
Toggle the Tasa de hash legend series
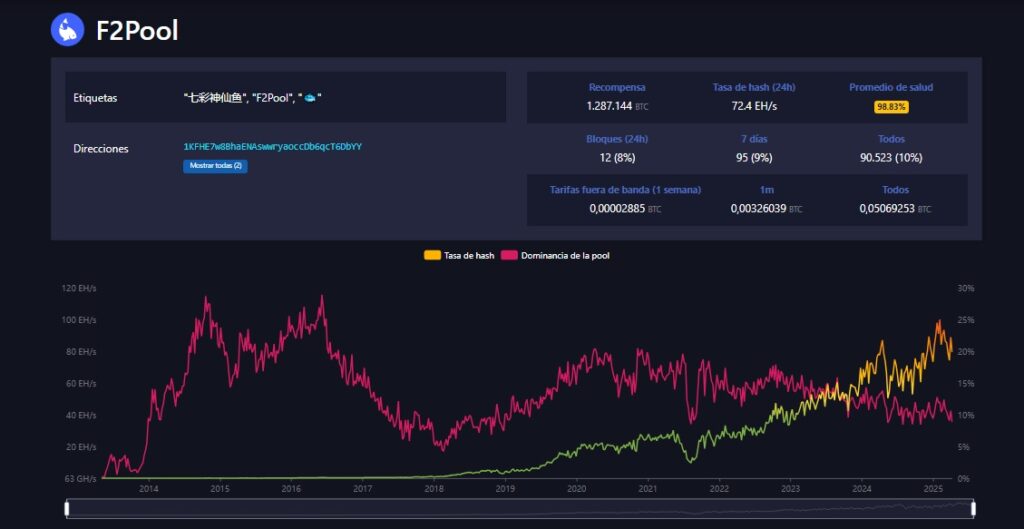pyautogui.click(x=459, y=255)
